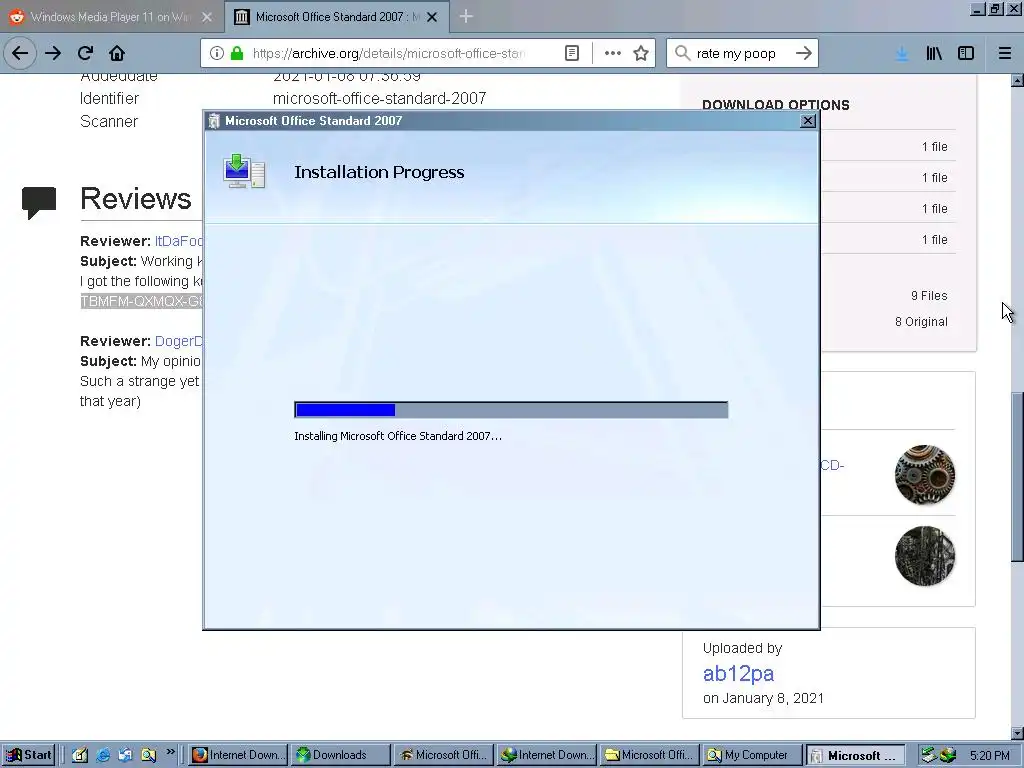Open the hamburger application menu
The height and width of the screenshot is (768, 1024).
click(1004, 54)
